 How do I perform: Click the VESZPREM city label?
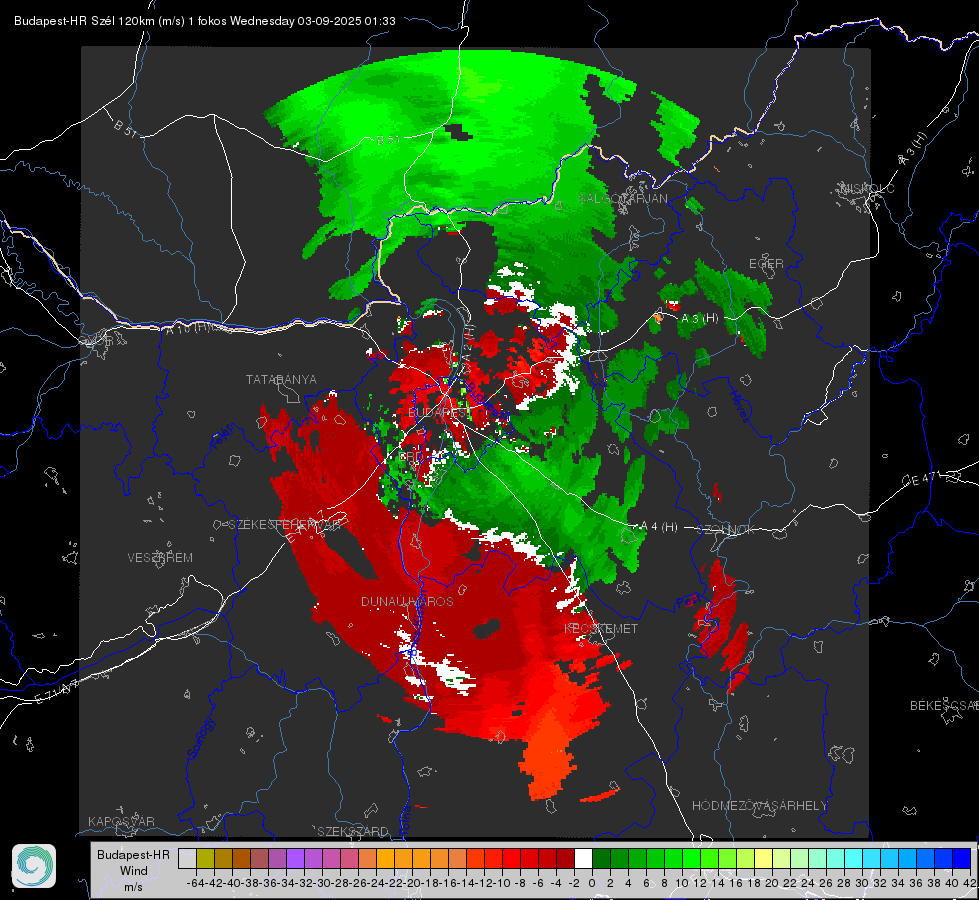(160, 557)
